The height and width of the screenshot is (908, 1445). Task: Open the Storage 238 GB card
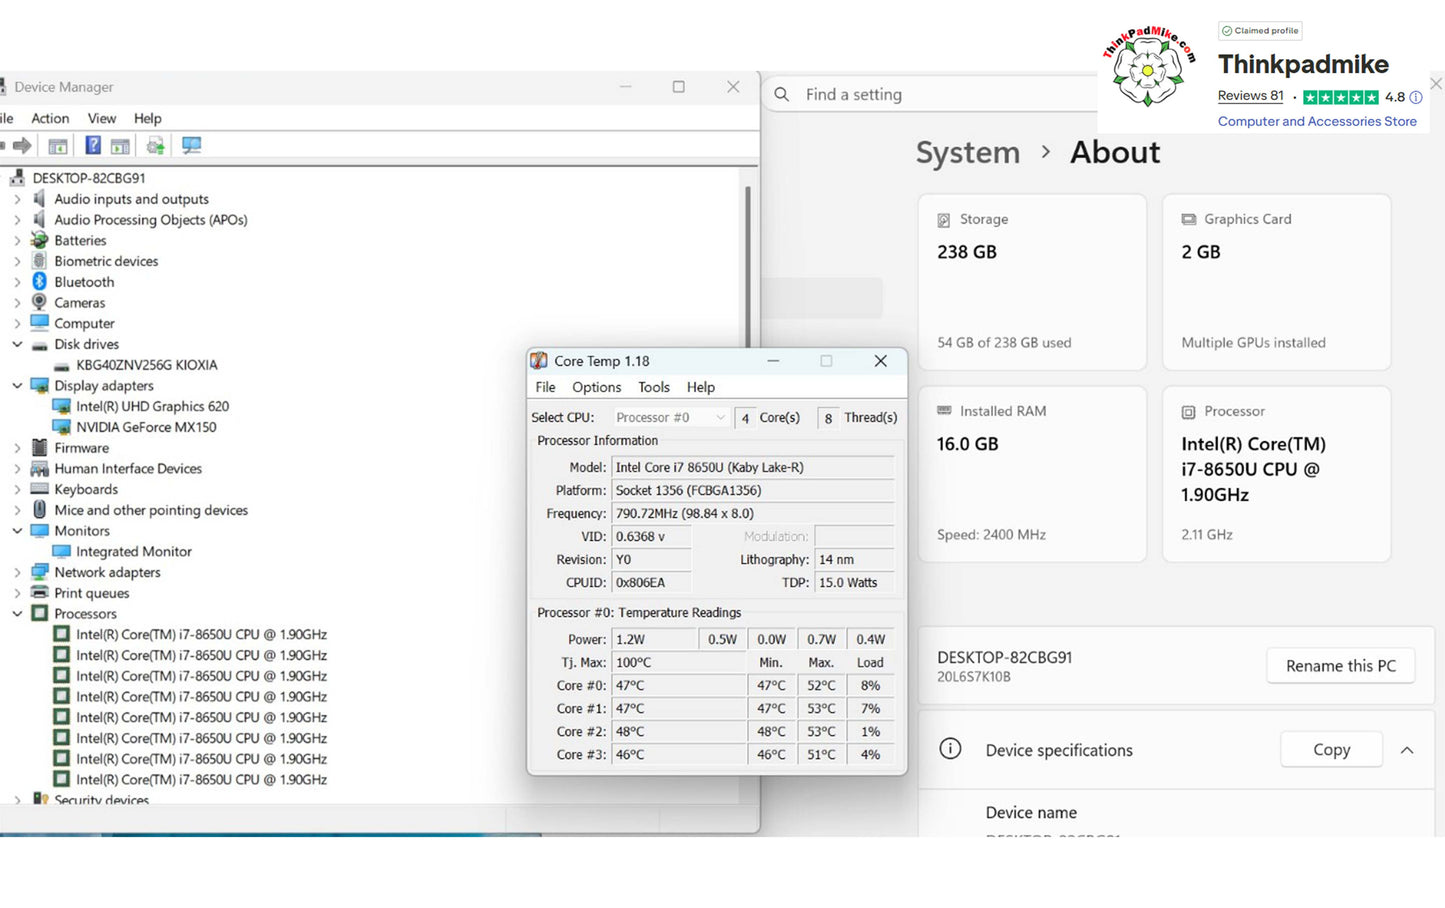1032,282
